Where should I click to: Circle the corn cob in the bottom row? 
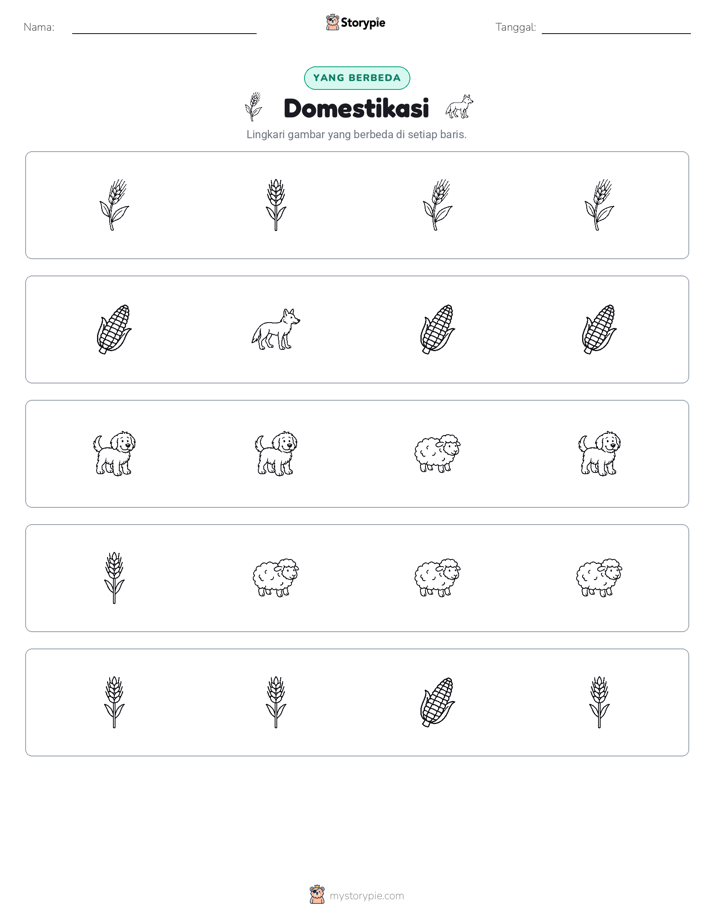click(x=437, y=702)
